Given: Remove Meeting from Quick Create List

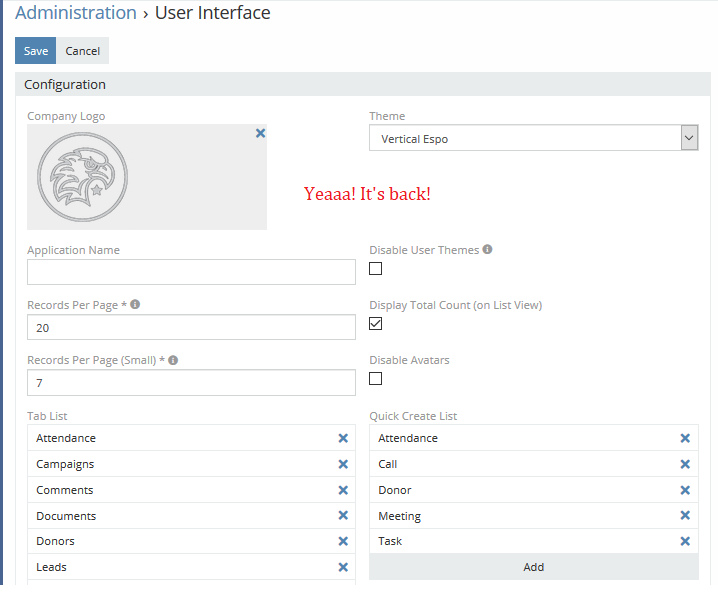Looking at the screenshot, I should [x=685, y=516].
